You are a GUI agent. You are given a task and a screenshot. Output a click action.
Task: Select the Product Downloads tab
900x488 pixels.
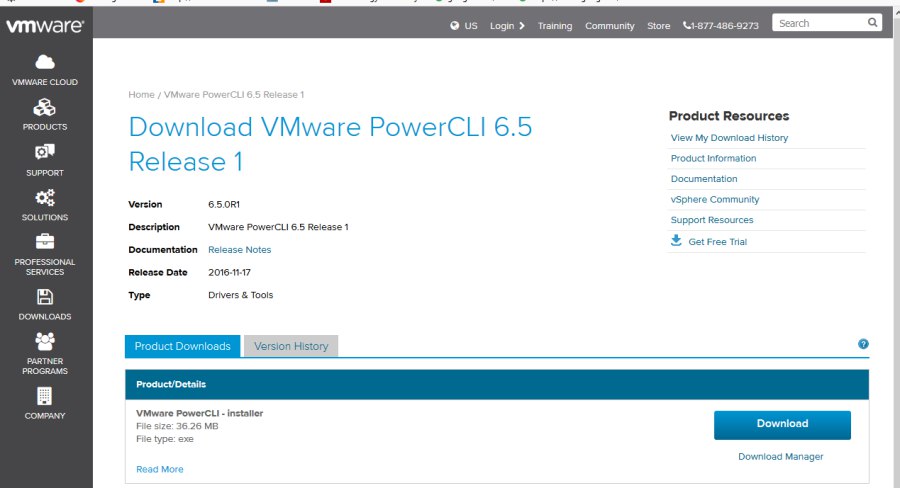pyautogui.click(x=183, y=346)
